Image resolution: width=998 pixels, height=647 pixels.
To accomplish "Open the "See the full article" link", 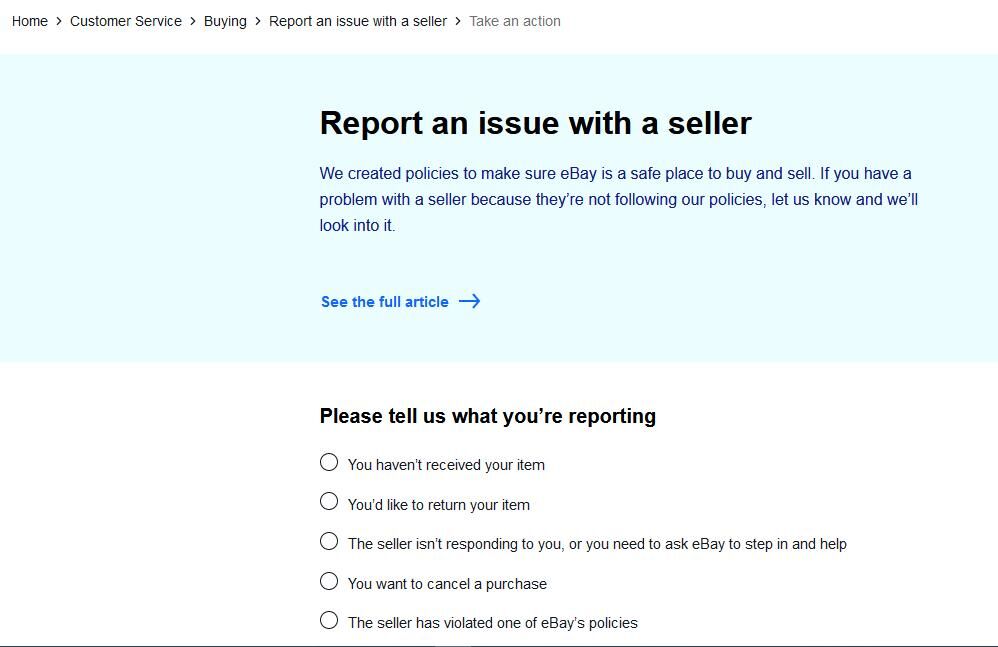I will [x=385, y=302].
